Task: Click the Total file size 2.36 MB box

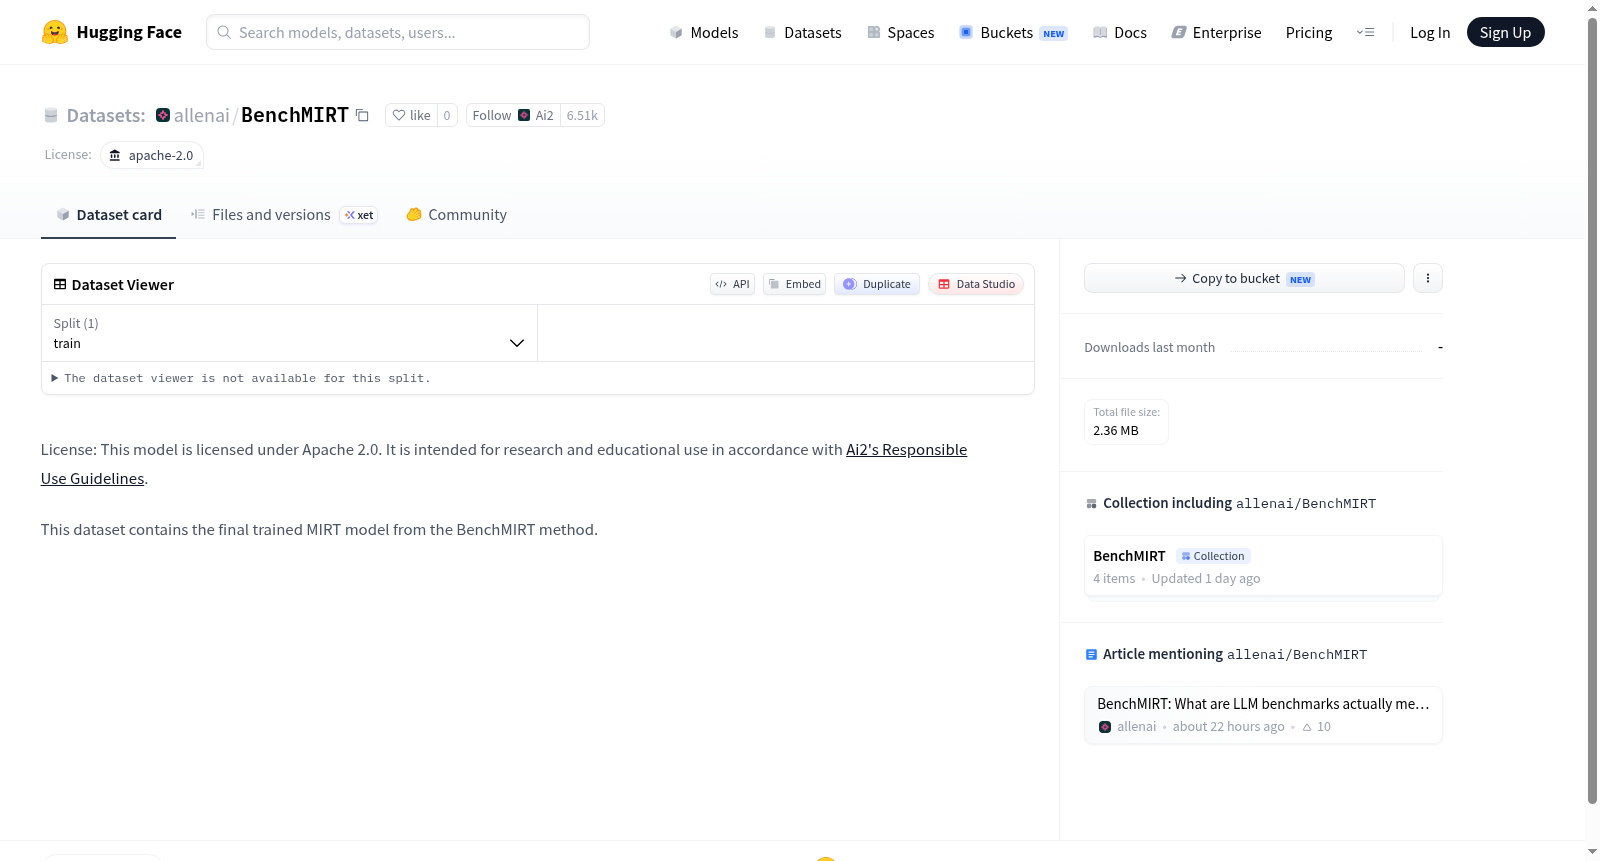Action: coord(1126,421)
